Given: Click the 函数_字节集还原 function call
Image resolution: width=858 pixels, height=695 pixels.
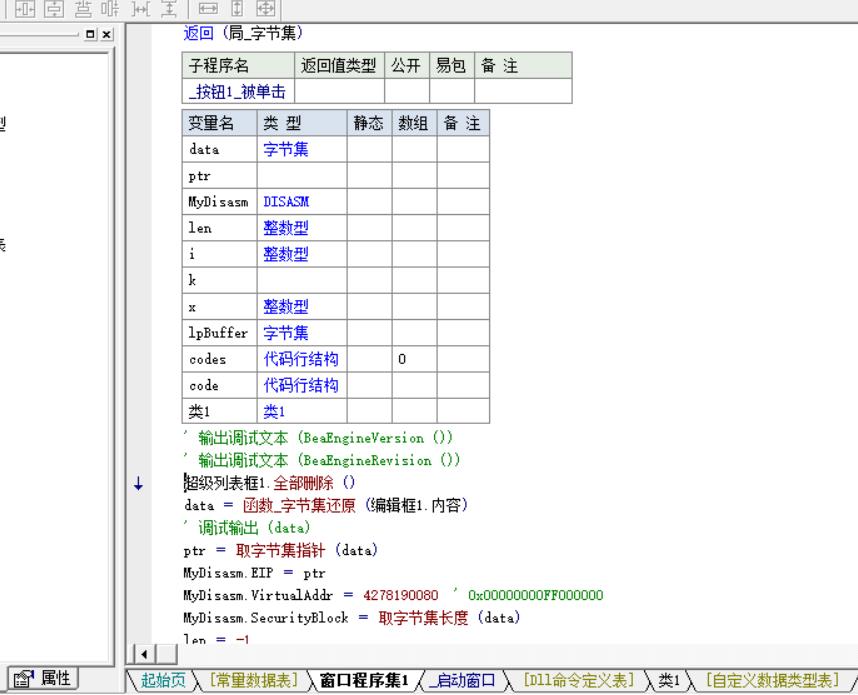Looking at the screenshot, I should pos(299,505).
